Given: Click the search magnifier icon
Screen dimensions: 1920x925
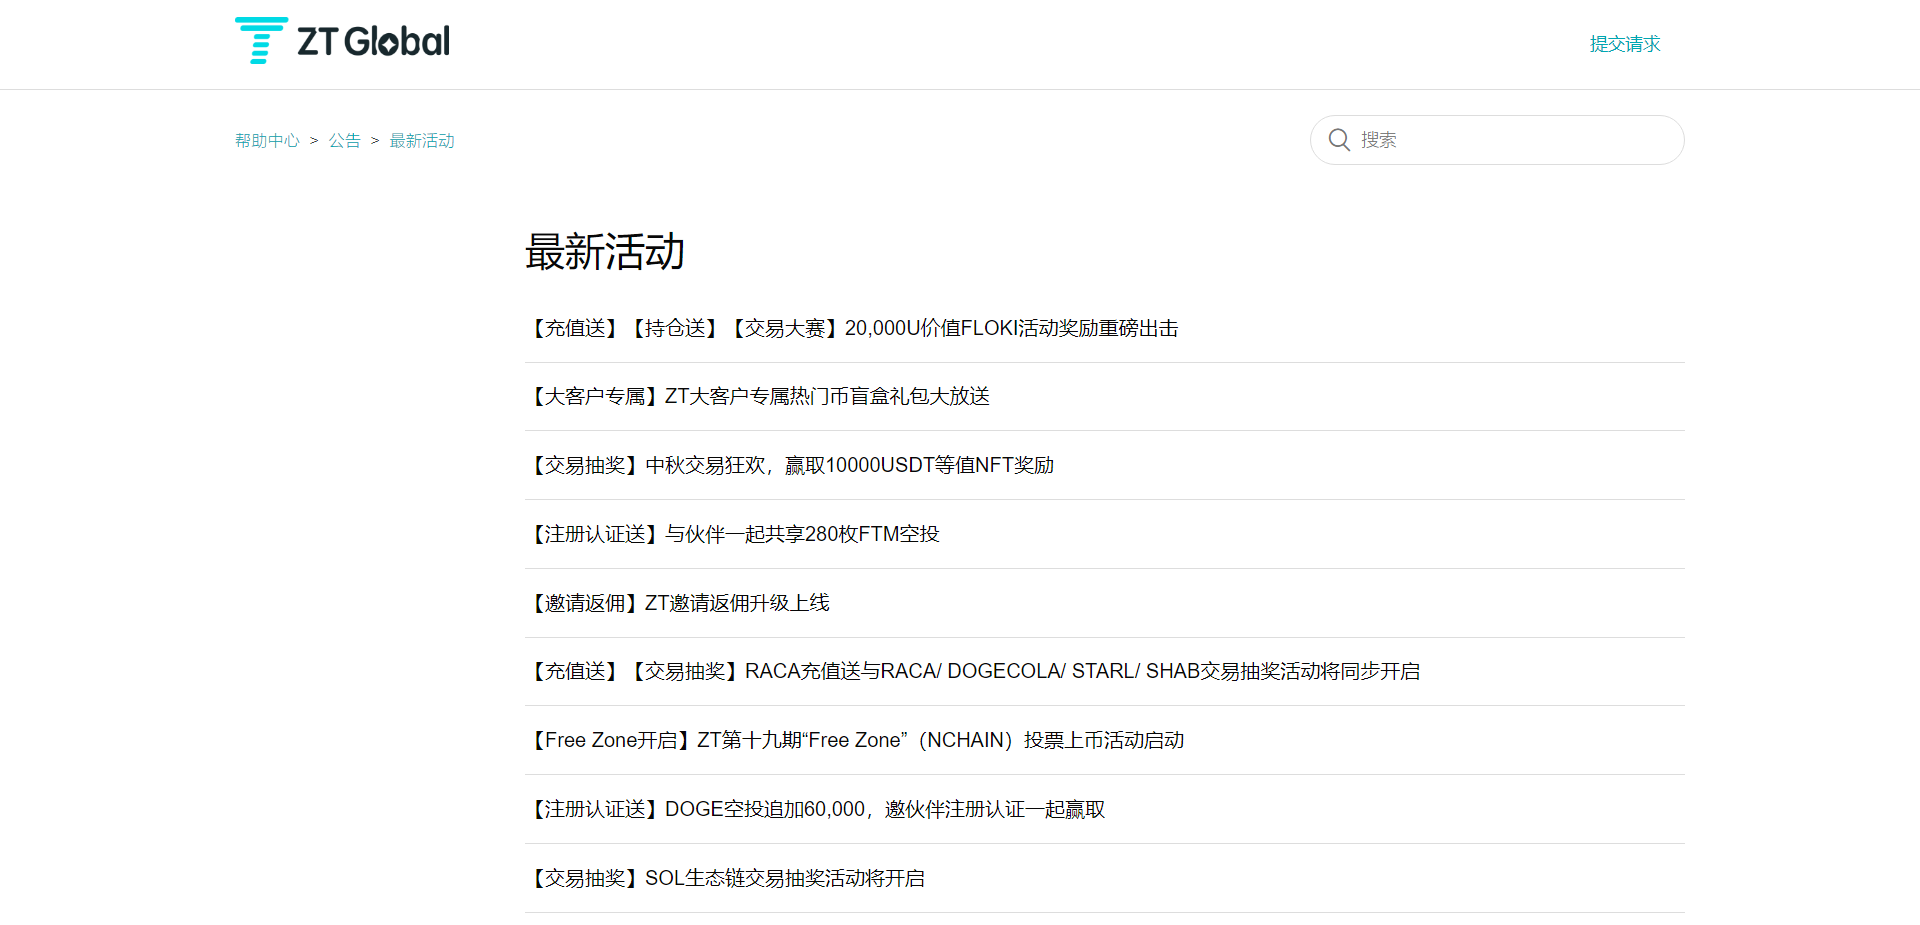Looking at the screenshot, I should pos(1339,140).
